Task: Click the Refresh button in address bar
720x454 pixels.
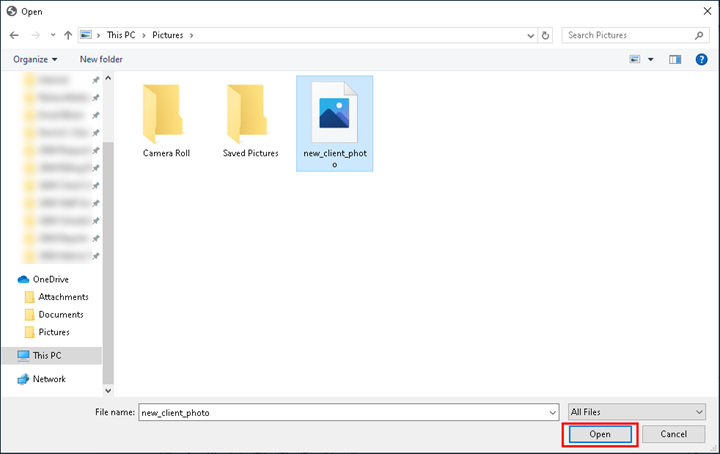Action: click(x=545, y=35)
